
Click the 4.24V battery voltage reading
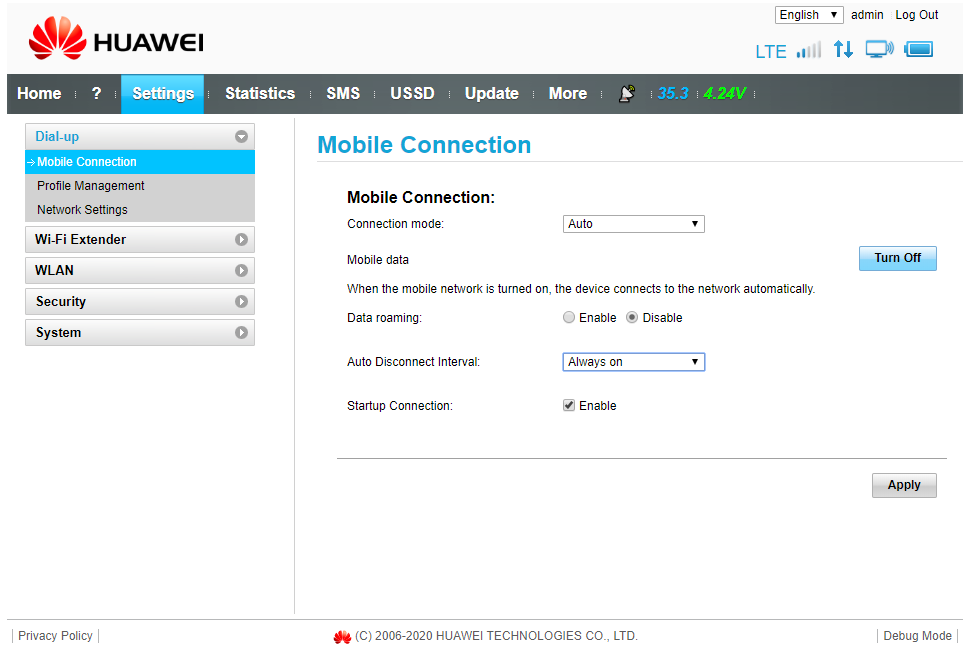pos(725,93)
